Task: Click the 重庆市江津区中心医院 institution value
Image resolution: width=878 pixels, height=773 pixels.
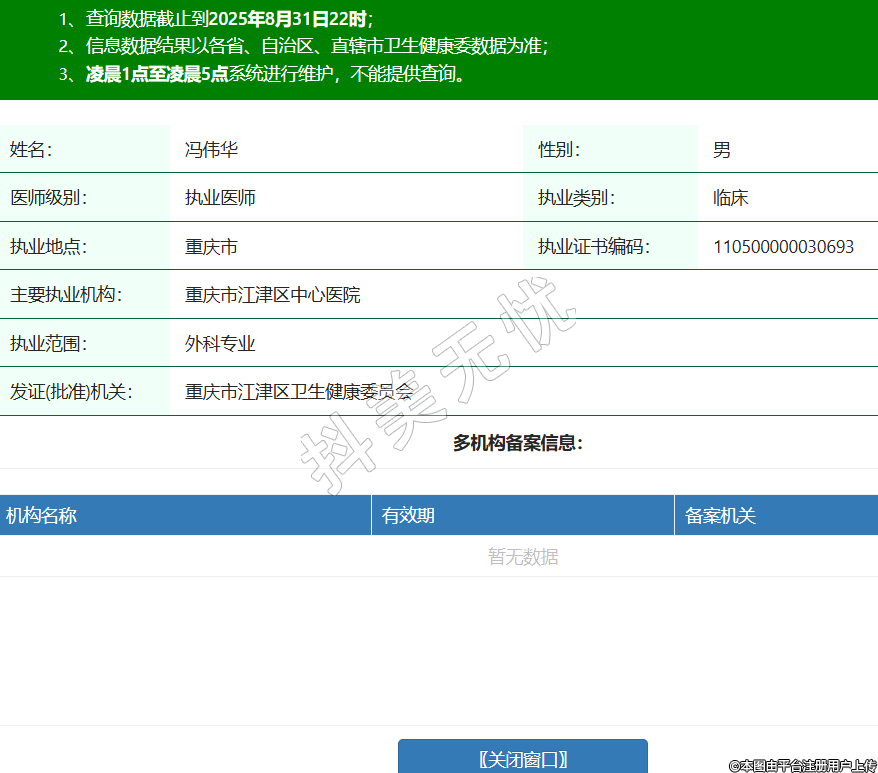Action: tap(272, 295)
